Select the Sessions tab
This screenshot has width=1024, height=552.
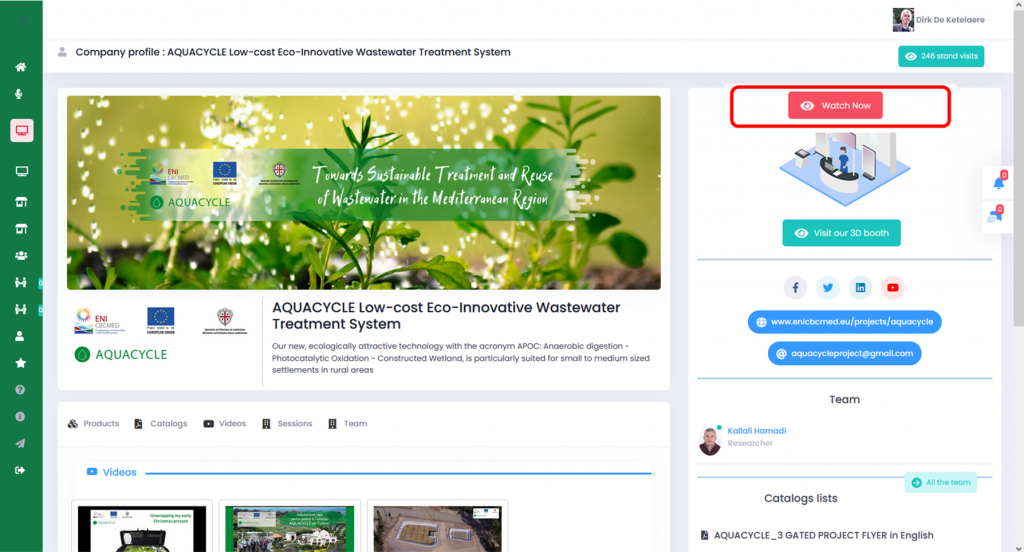point(287,424)
